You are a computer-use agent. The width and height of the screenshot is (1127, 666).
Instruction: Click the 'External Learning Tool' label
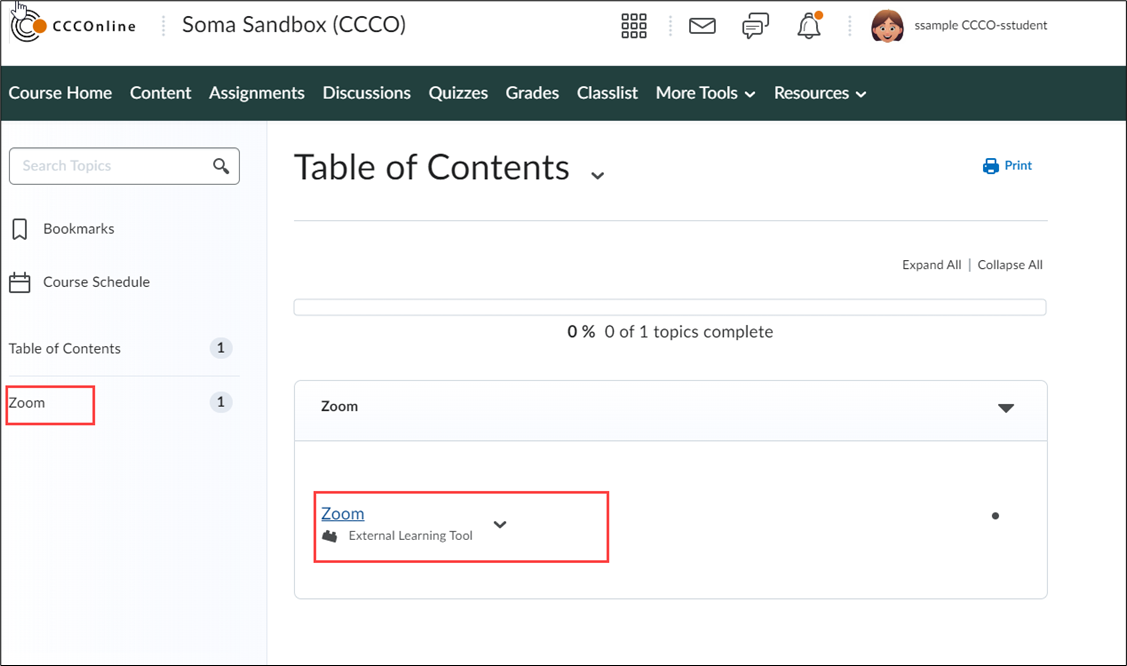pos(410,536)
